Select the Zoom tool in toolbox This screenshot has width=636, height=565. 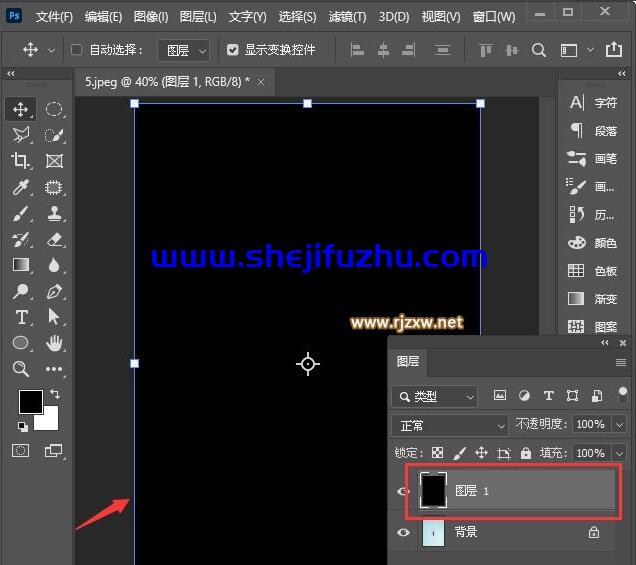tap(20, 369)
